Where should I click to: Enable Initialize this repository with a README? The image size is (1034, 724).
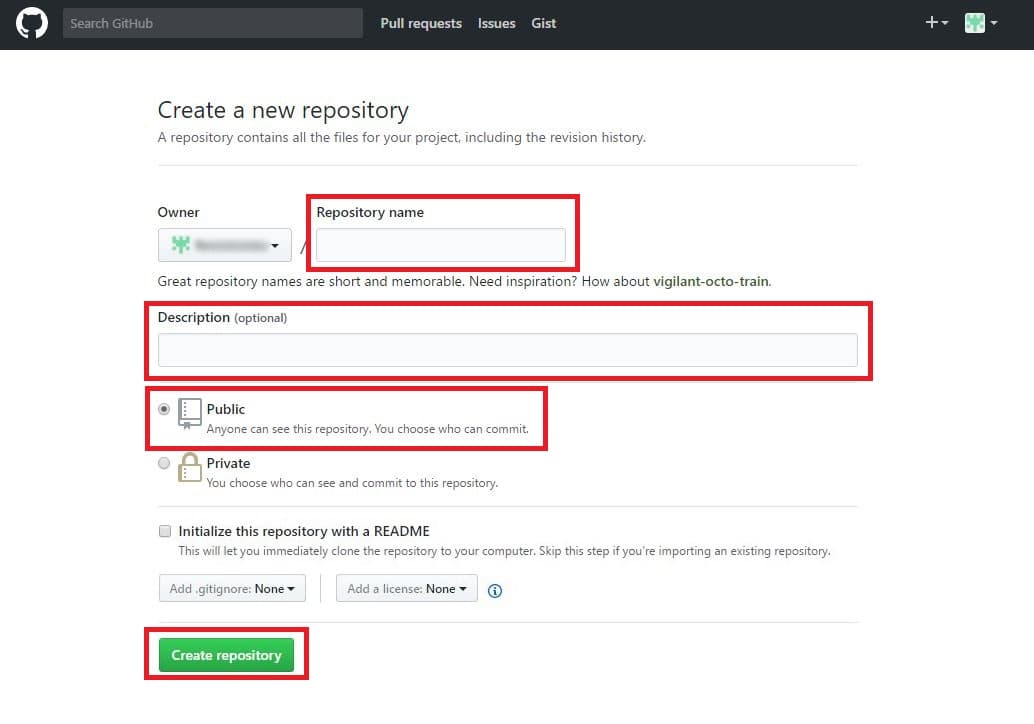coord(165,531)
